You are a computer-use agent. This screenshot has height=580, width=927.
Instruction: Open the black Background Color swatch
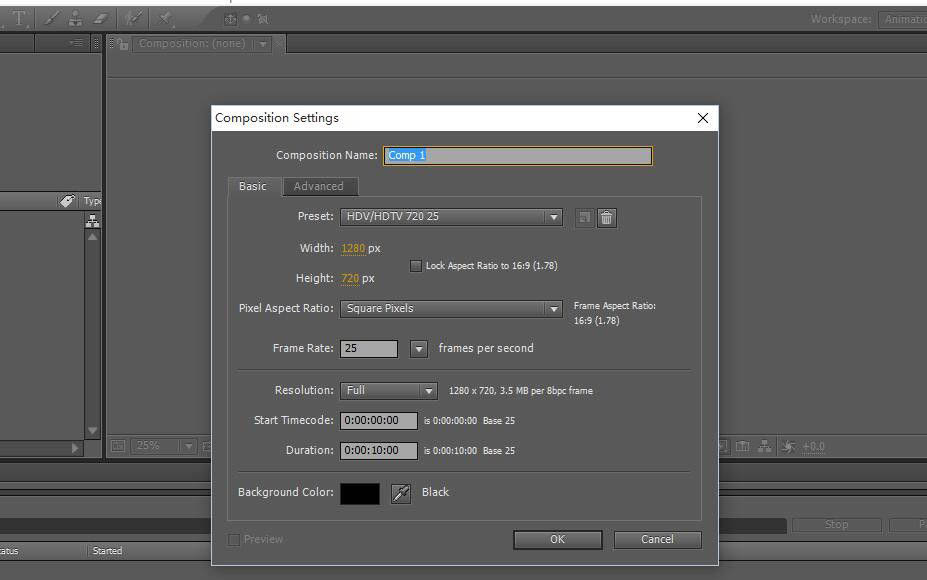pos(360,493)
